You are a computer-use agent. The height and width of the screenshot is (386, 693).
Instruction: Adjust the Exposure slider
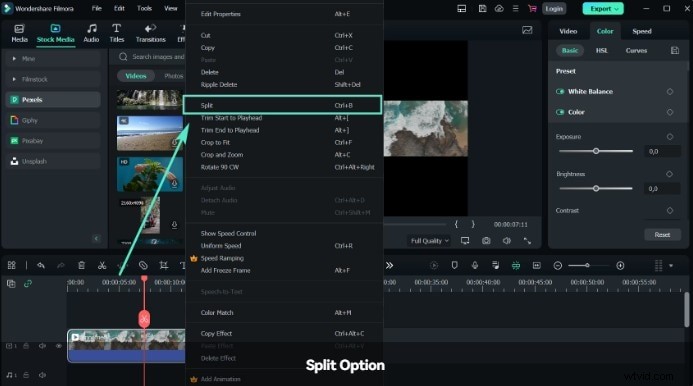[x=596, y=151]
